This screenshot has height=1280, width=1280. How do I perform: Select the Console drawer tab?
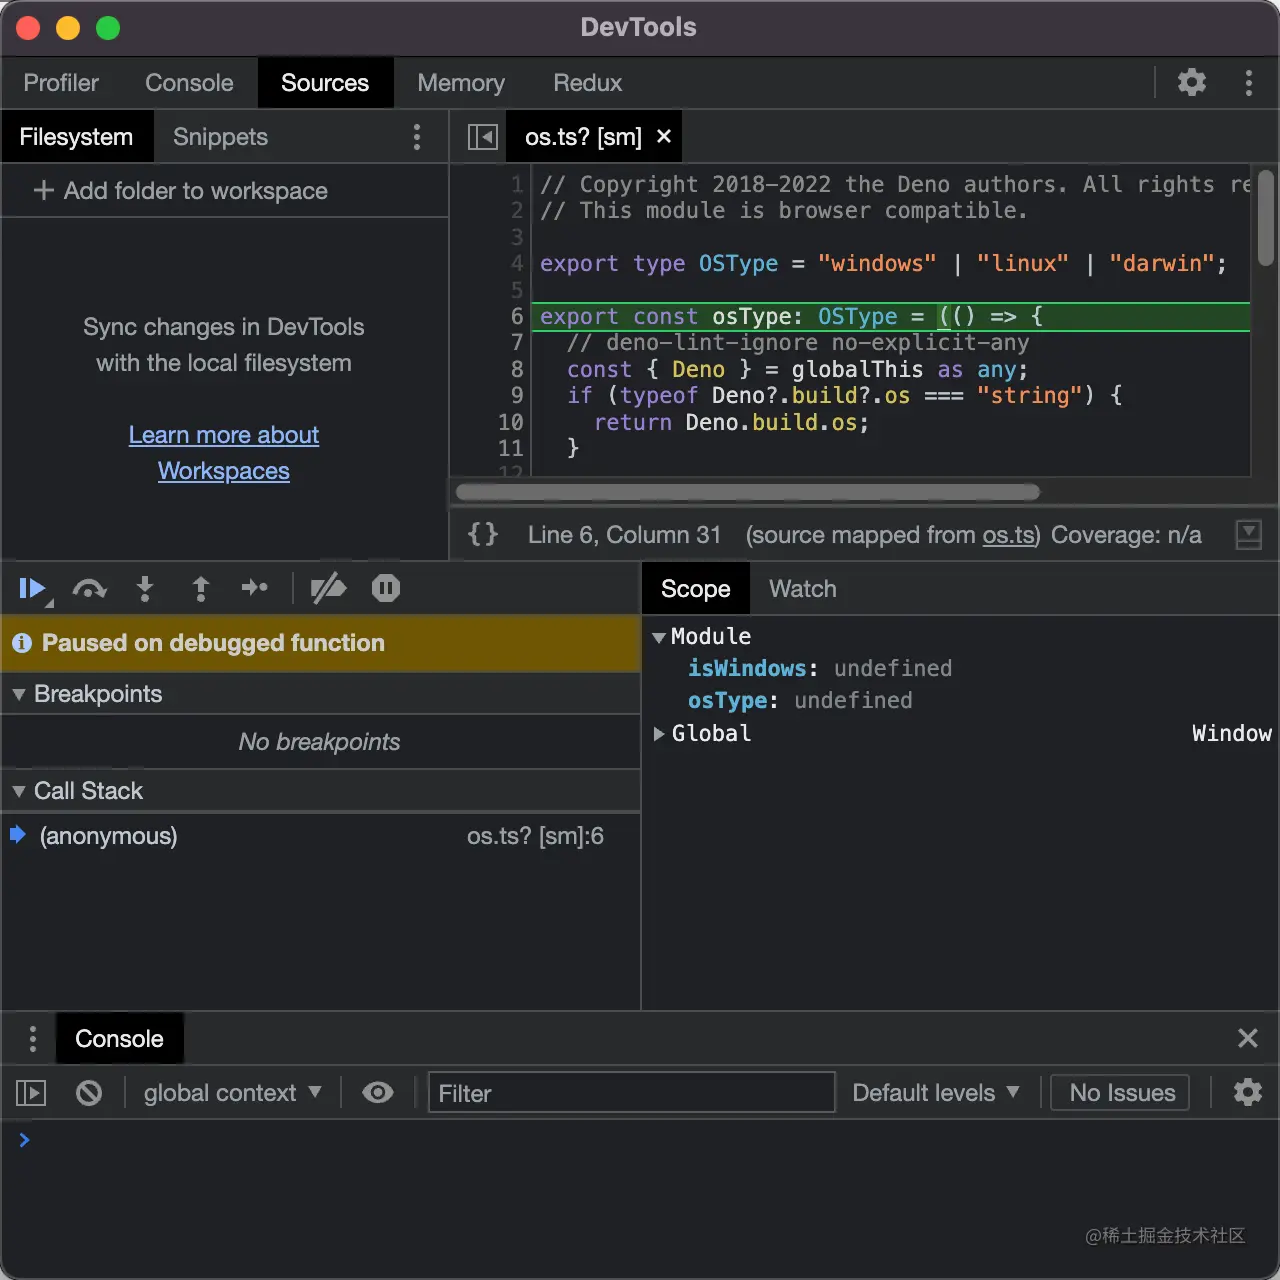(x=119, y=1039)
